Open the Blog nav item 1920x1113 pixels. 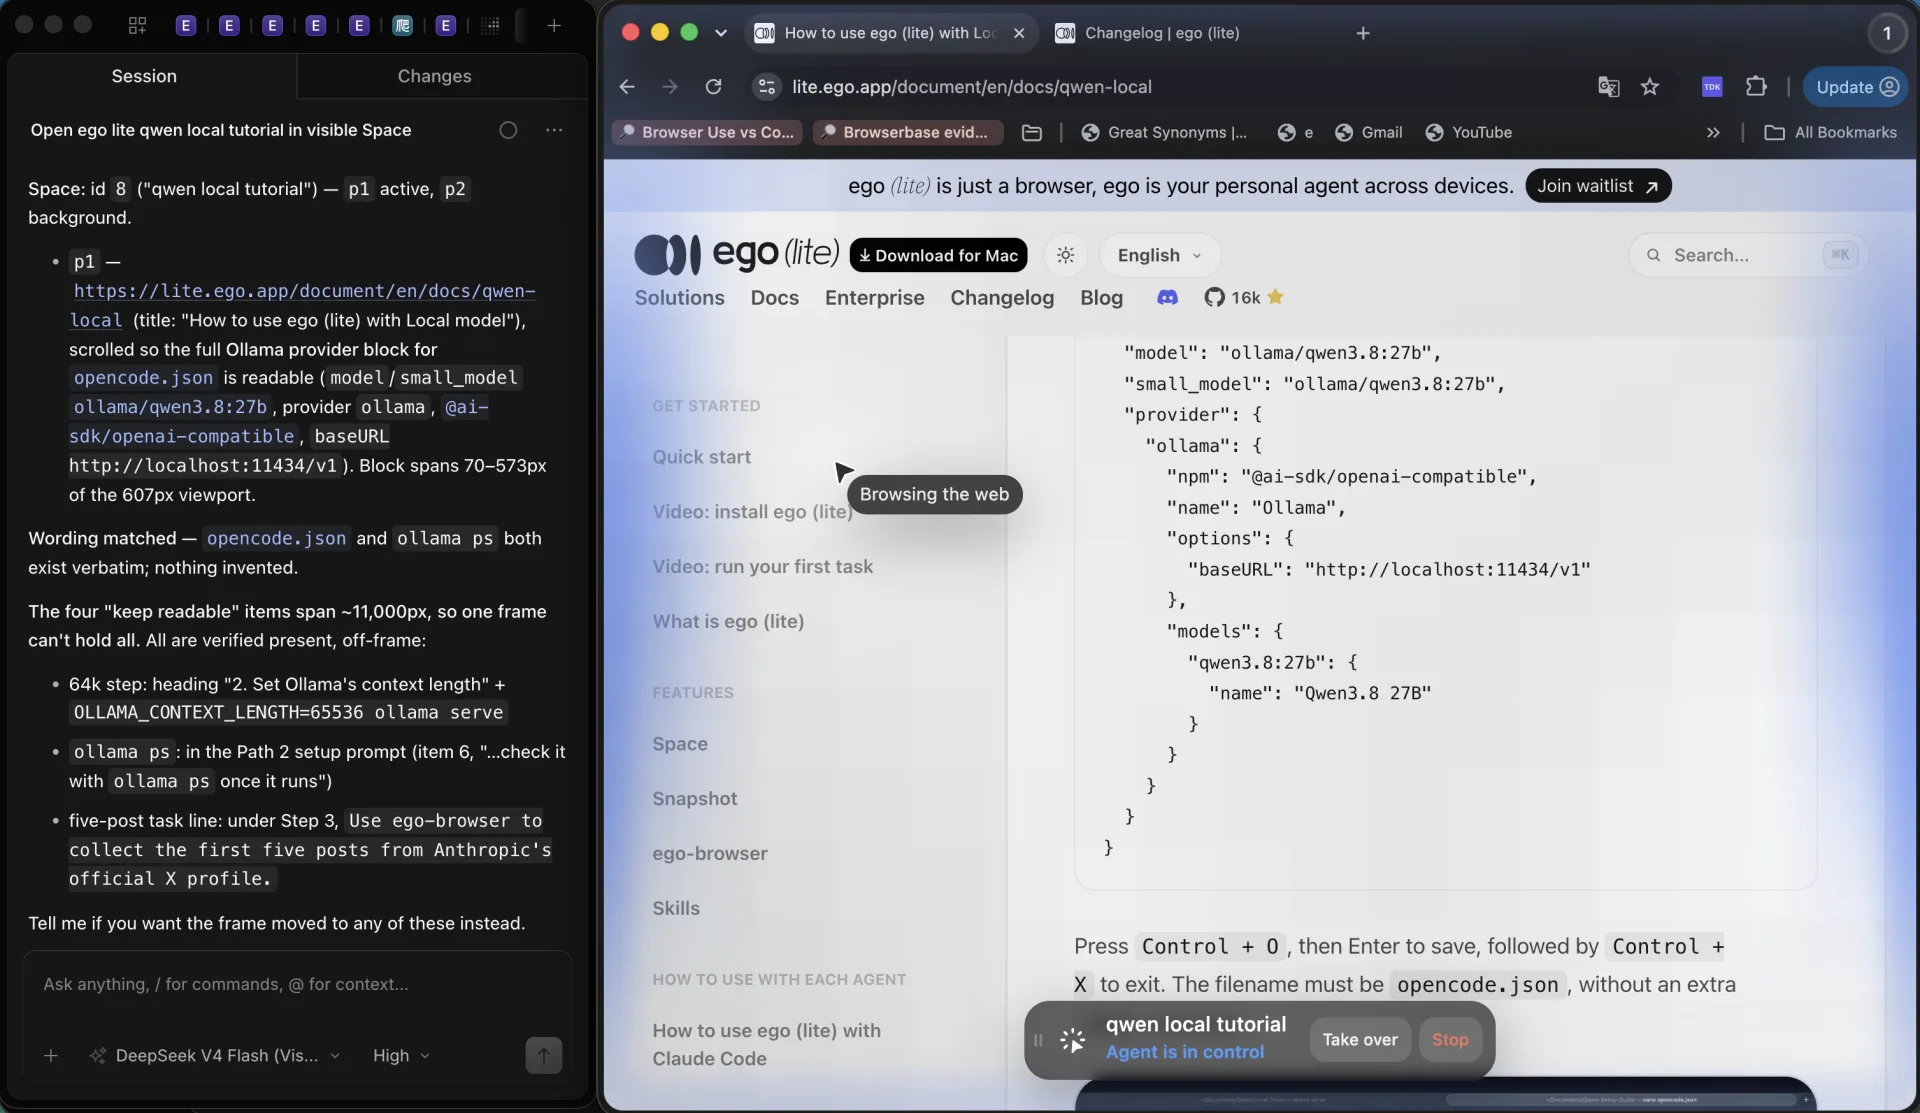tap(1102, 298)
